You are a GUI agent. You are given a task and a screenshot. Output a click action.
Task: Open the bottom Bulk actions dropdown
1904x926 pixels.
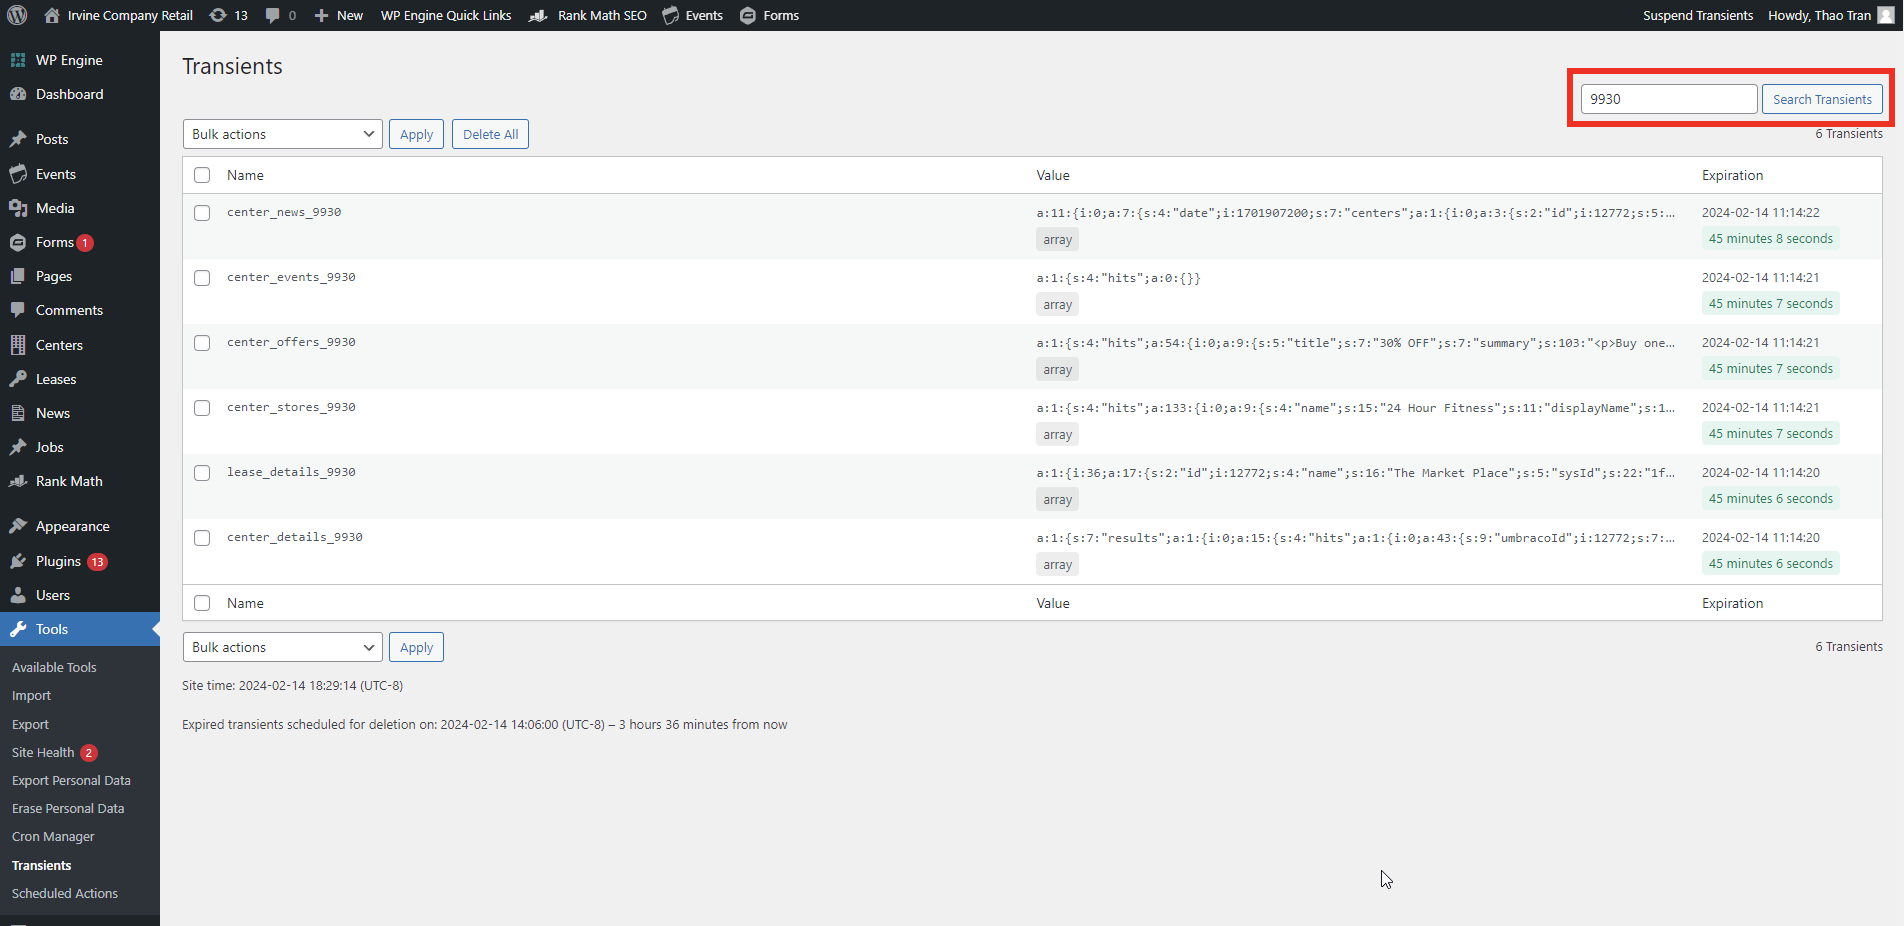click(x=282, y=647)
